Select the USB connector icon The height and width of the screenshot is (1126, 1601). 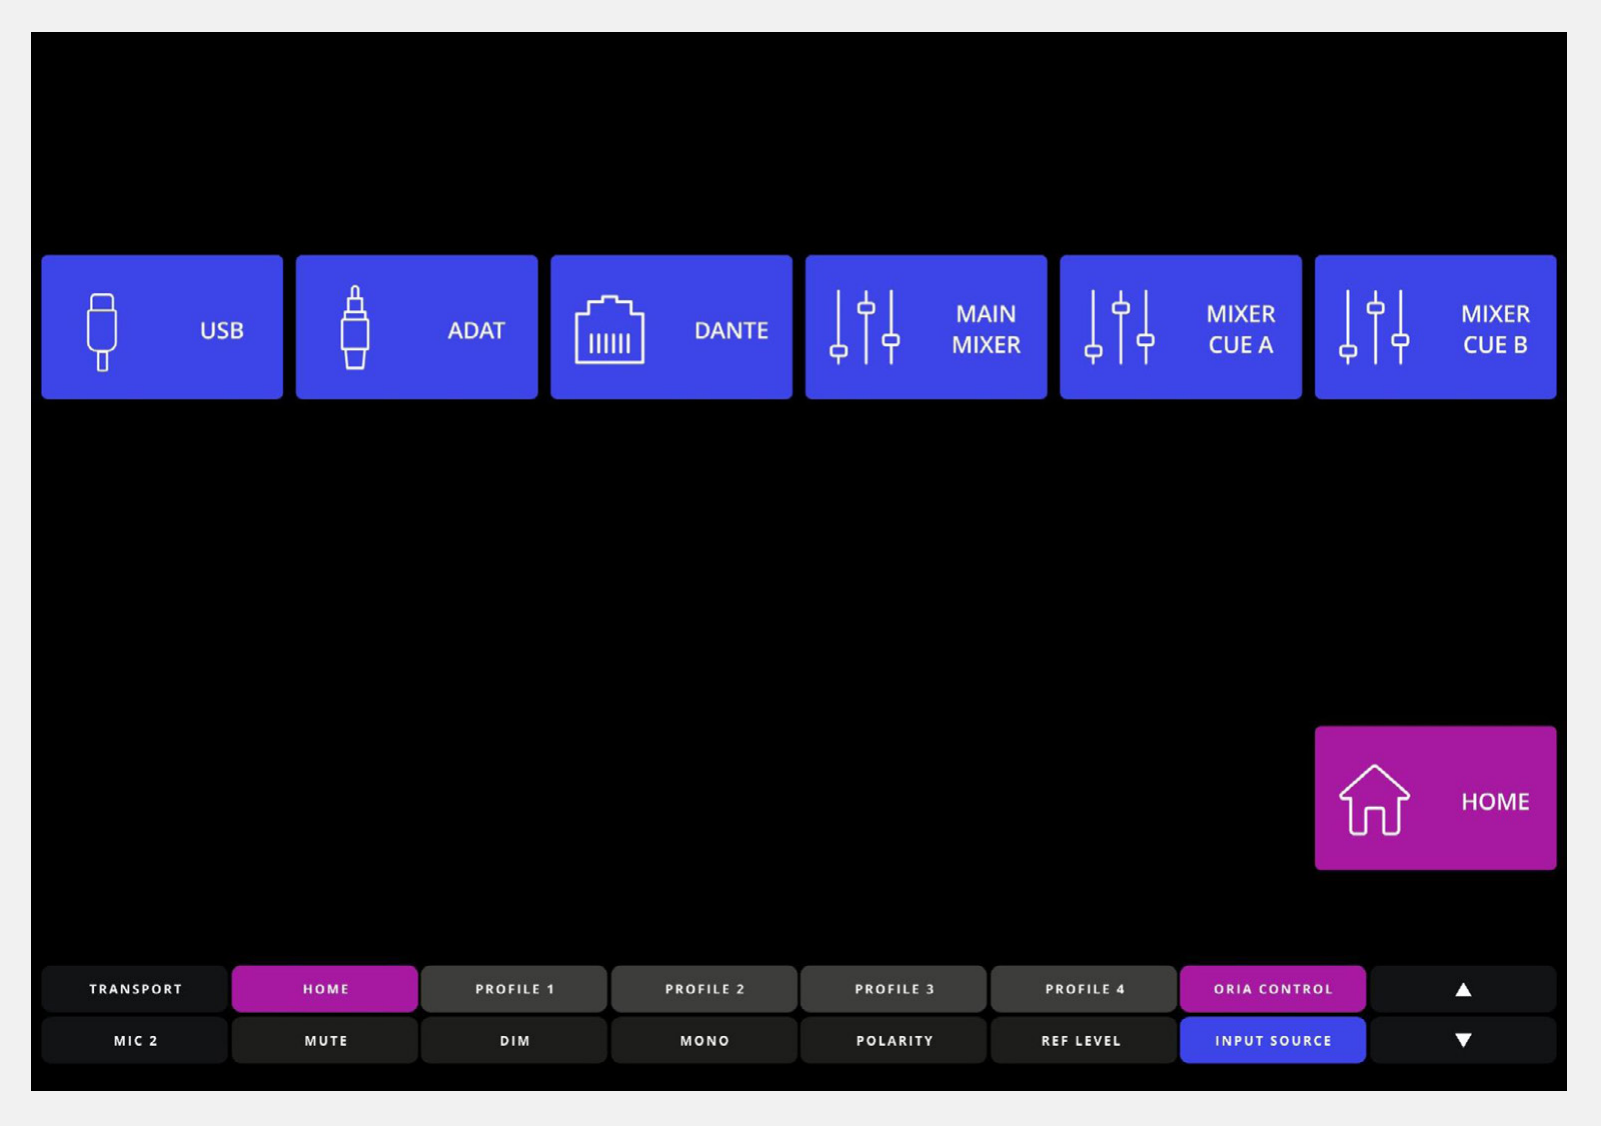pyautogui.click(x=102, y=332)
